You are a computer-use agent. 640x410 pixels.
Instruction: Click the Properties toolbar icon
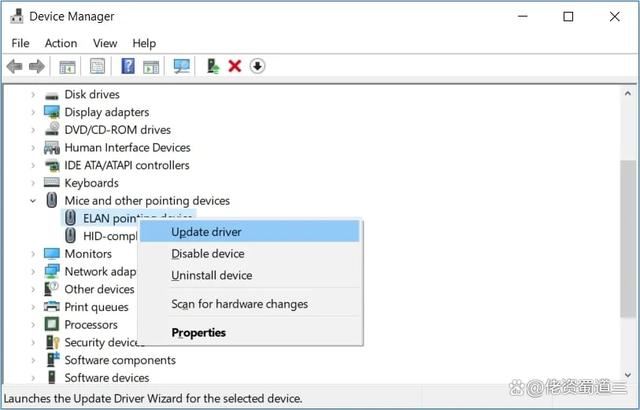[x=97, y=66]
